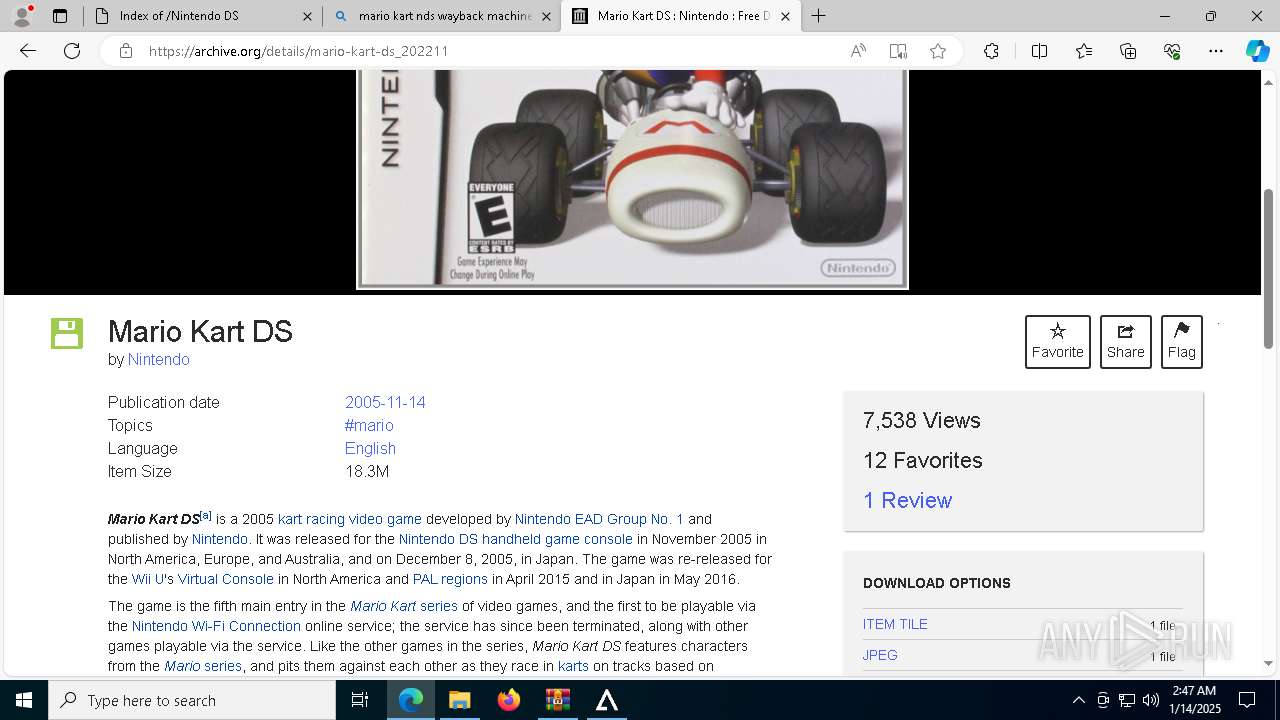The image size is (1280, 720).
Task: Activate the Read aloud icon
Action: click(858, 51)
